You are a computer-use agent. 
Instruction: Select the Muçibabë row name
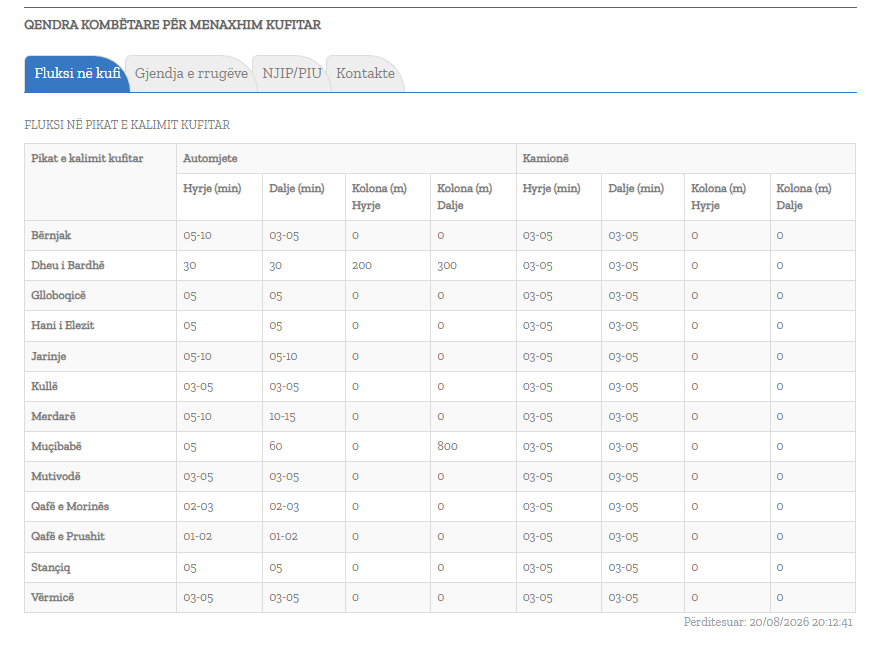(x=56, y=446)
